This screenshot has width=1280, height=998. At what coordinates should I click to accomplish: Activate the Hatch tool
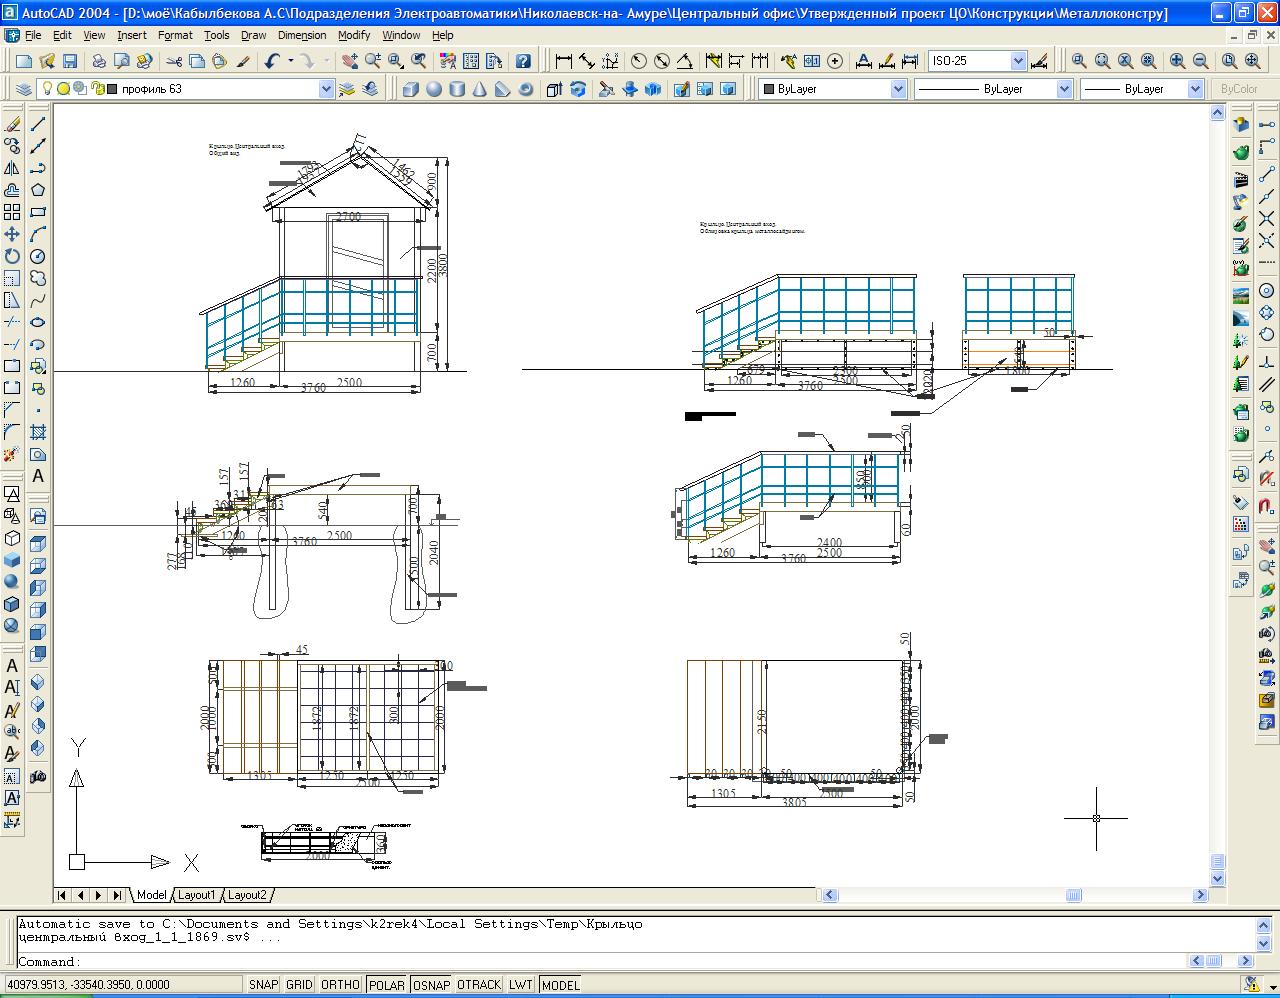coord(38,432)
